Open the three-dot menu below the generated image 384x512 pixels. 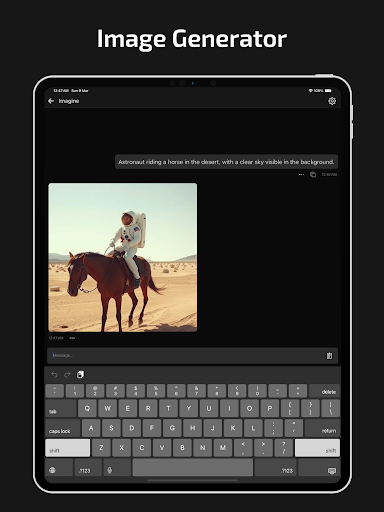72,338
